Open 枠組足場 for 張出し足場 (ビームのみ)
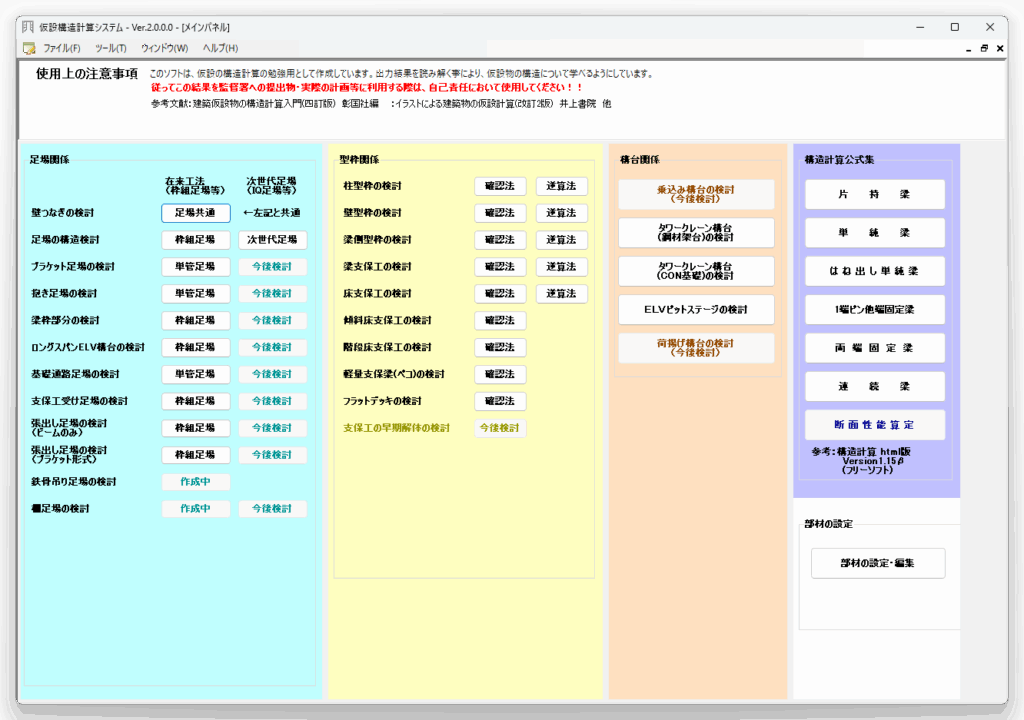The image size is (1024, 720). (x=196, y=428)
